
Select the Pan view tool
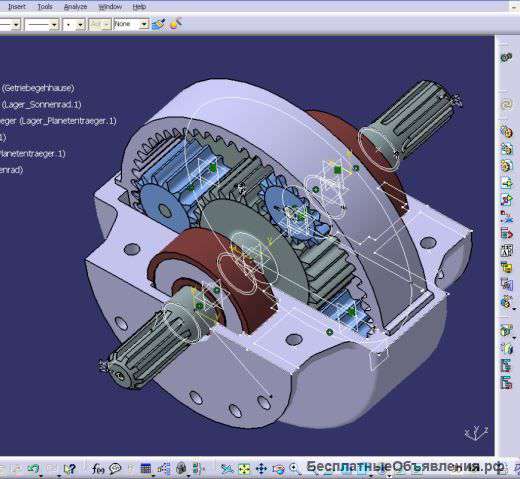(261, 469)
